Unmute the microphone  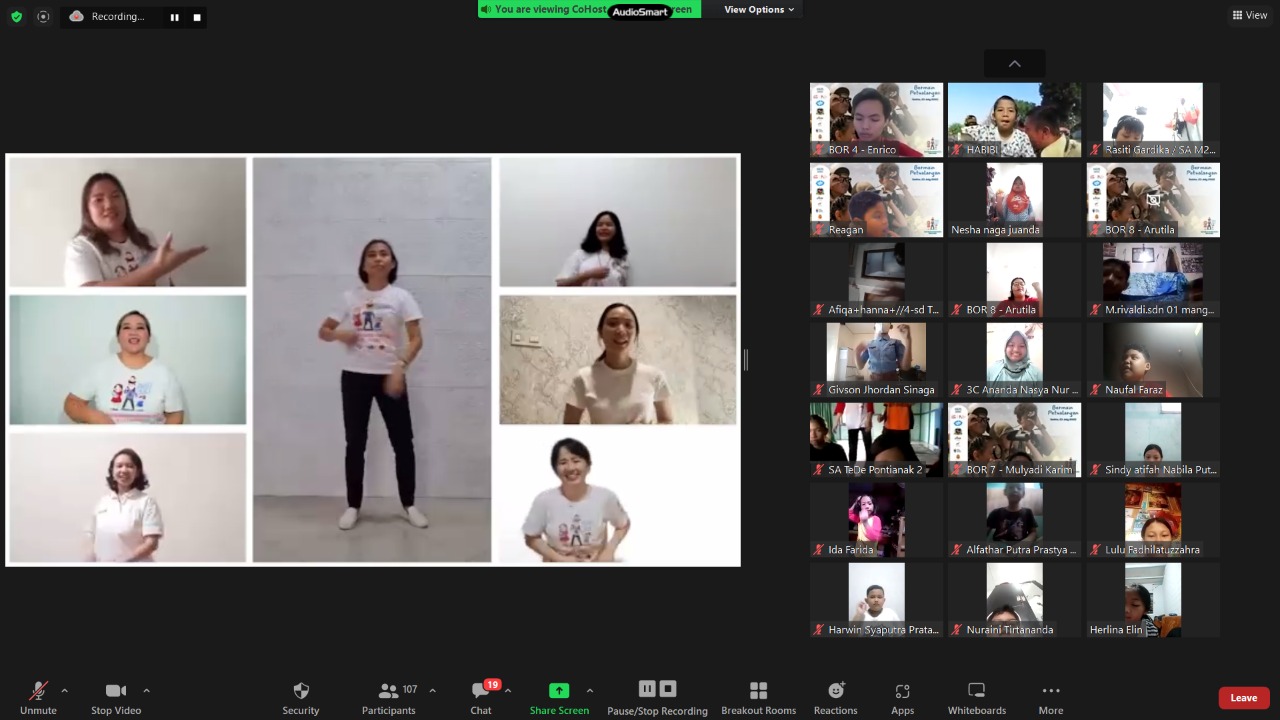coord(38,697)
